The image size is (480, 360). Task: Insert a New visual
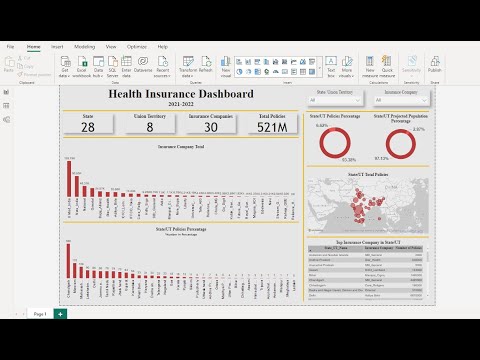pos(226,67)
